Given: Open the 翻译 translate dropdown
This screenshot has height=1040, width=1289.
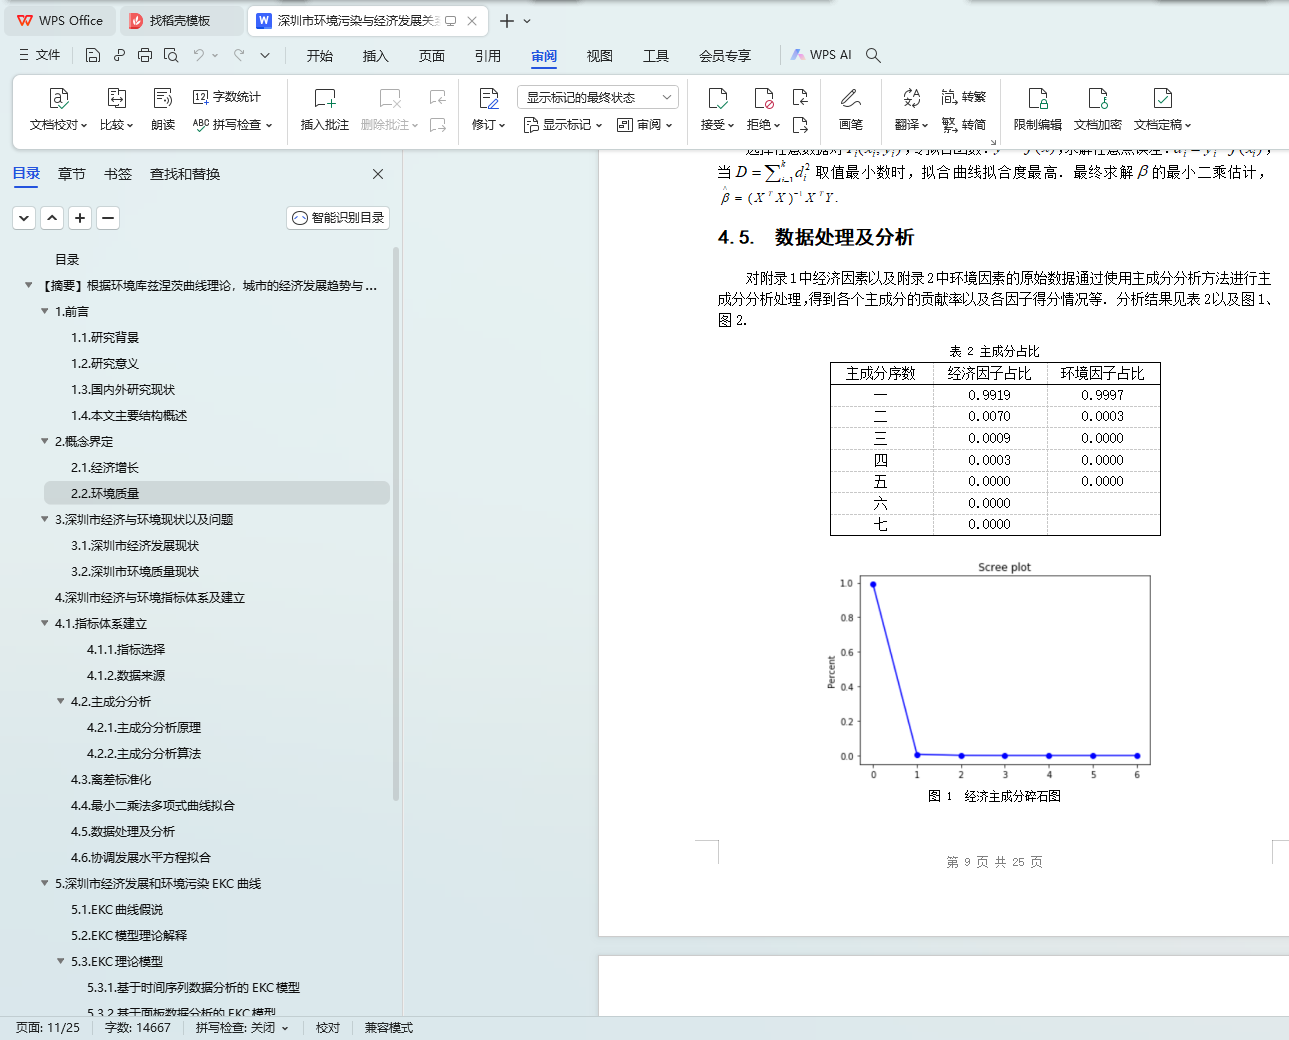Looking at the screenshot, I should [912, 125].
